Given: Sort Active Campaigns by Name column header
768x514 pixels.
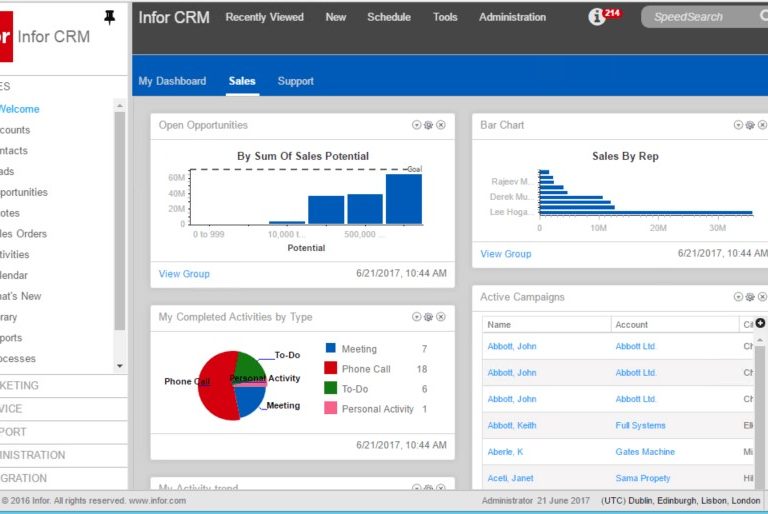Looking at the screenshot, I should pyautogui.click(x=547, y=324).
